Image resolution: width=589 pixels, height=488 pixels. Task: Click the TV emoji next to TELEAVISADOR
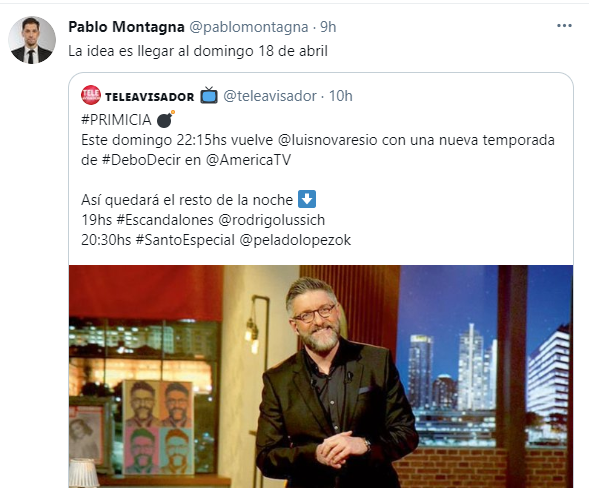tap(209, 95)
